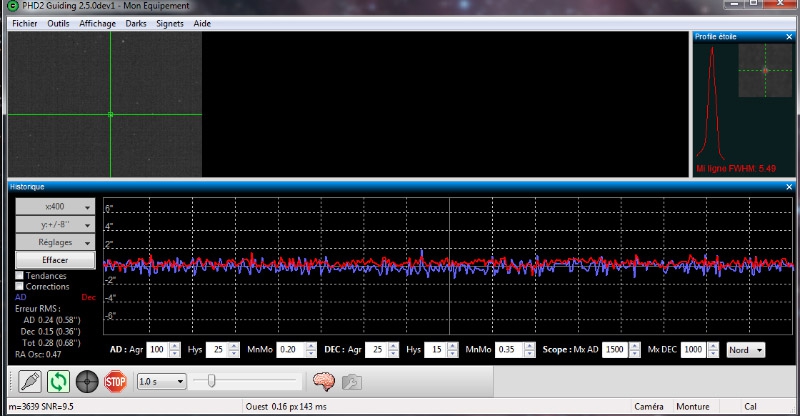Start looping exposures with green arrows icon

point(59,381)
